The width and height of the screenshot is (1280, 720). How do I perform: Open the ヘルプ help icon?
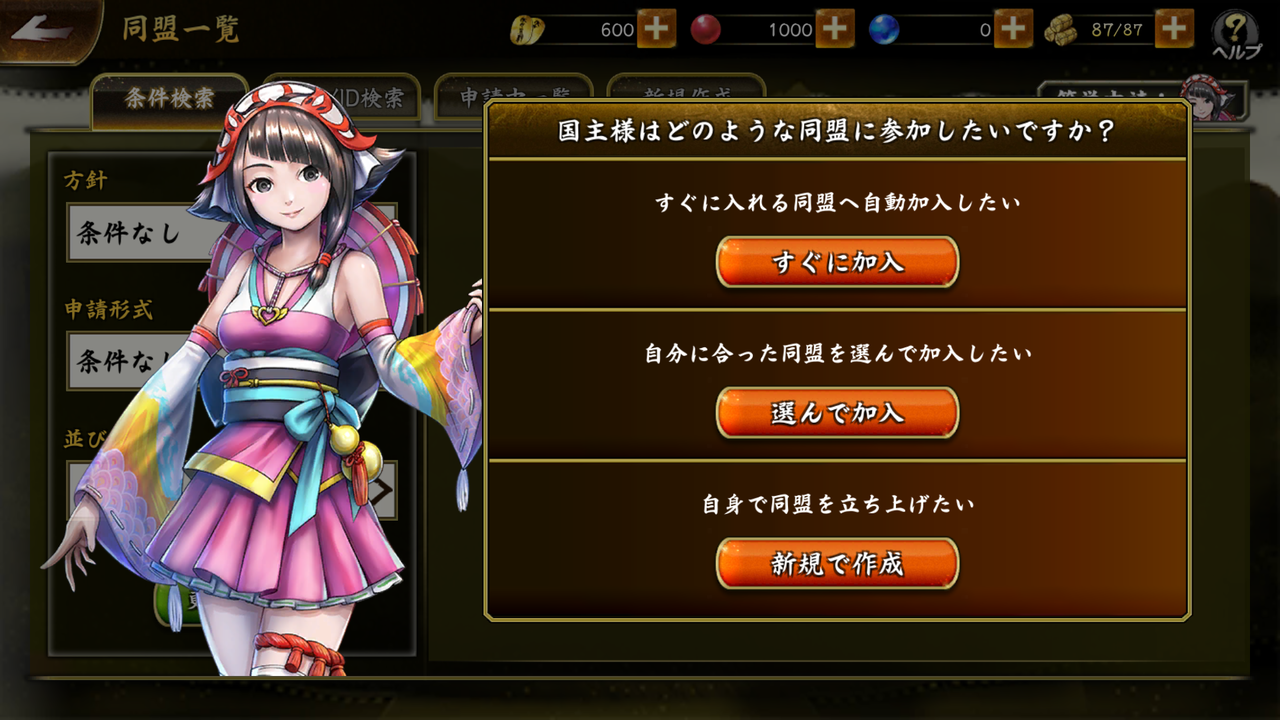pos(1237,35)
